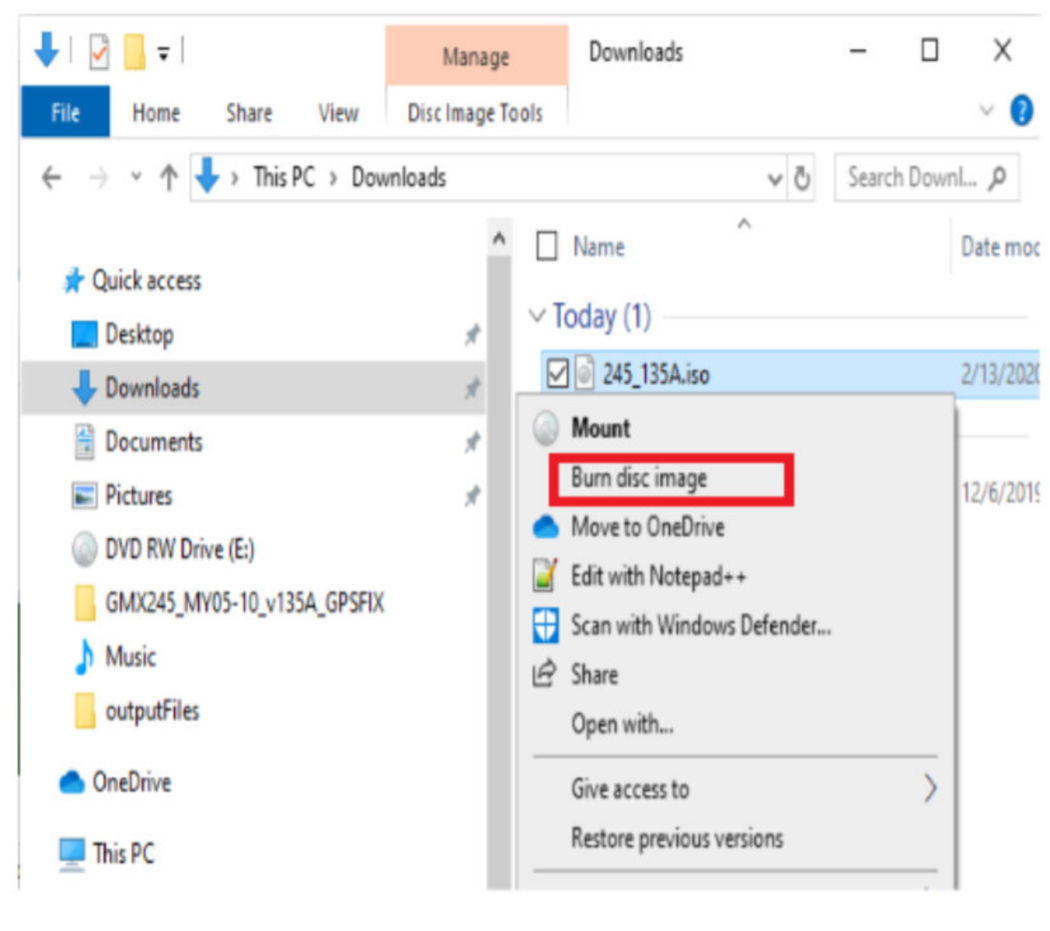This screenshot has width=1050, height=931.
Task: Toggle the select all items checkbox
Action: 547,246
